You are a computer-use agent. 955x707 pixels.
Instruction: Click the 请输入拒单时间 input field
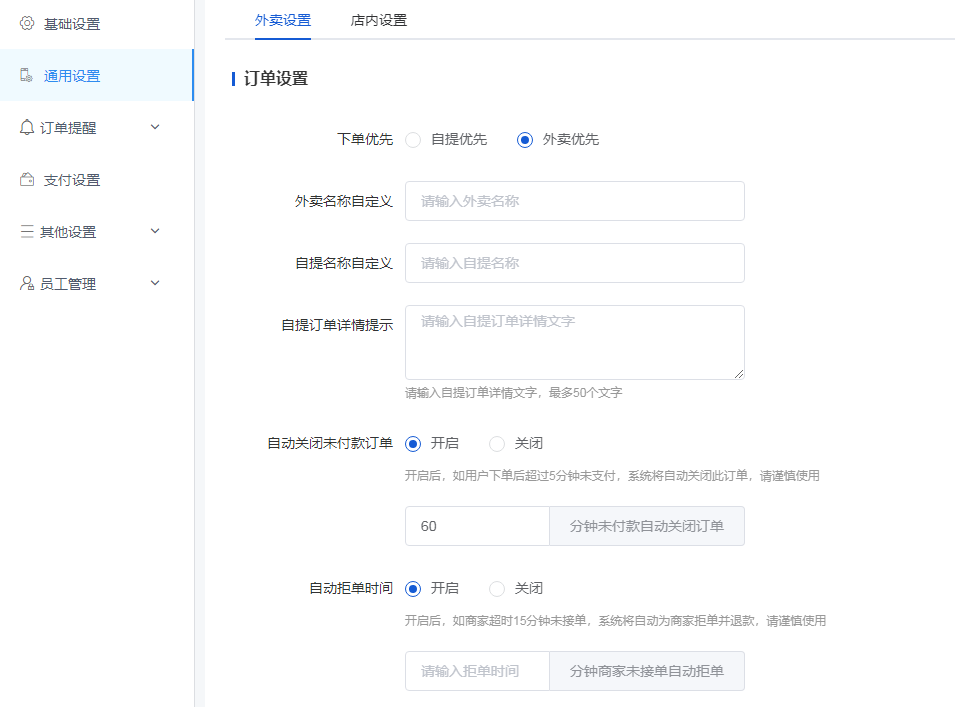[477, 671]
